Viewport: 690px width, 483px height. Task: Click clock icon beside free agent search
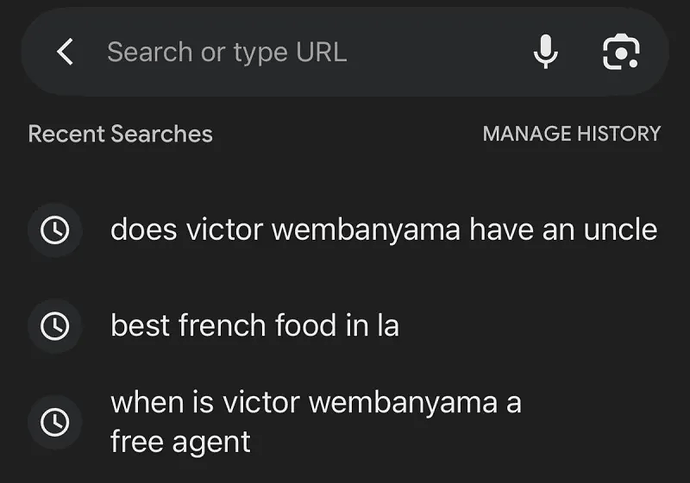pos(54,422)
